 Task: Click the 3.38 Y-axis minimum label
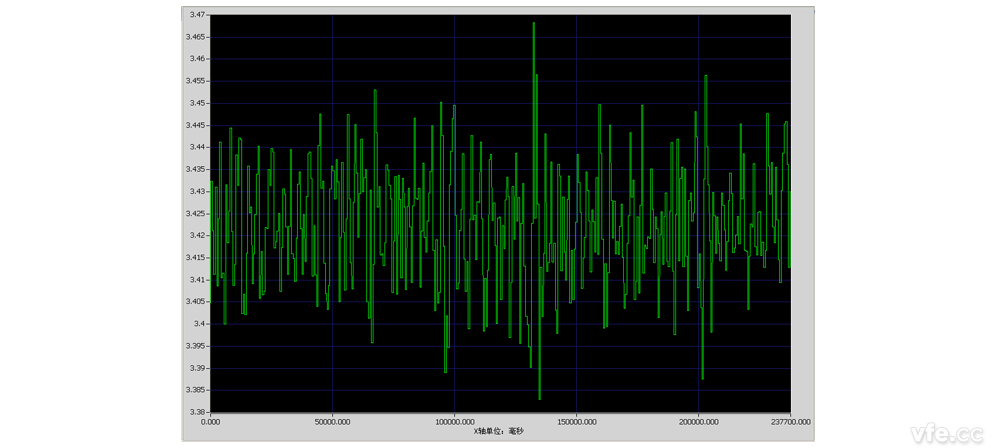197,412
